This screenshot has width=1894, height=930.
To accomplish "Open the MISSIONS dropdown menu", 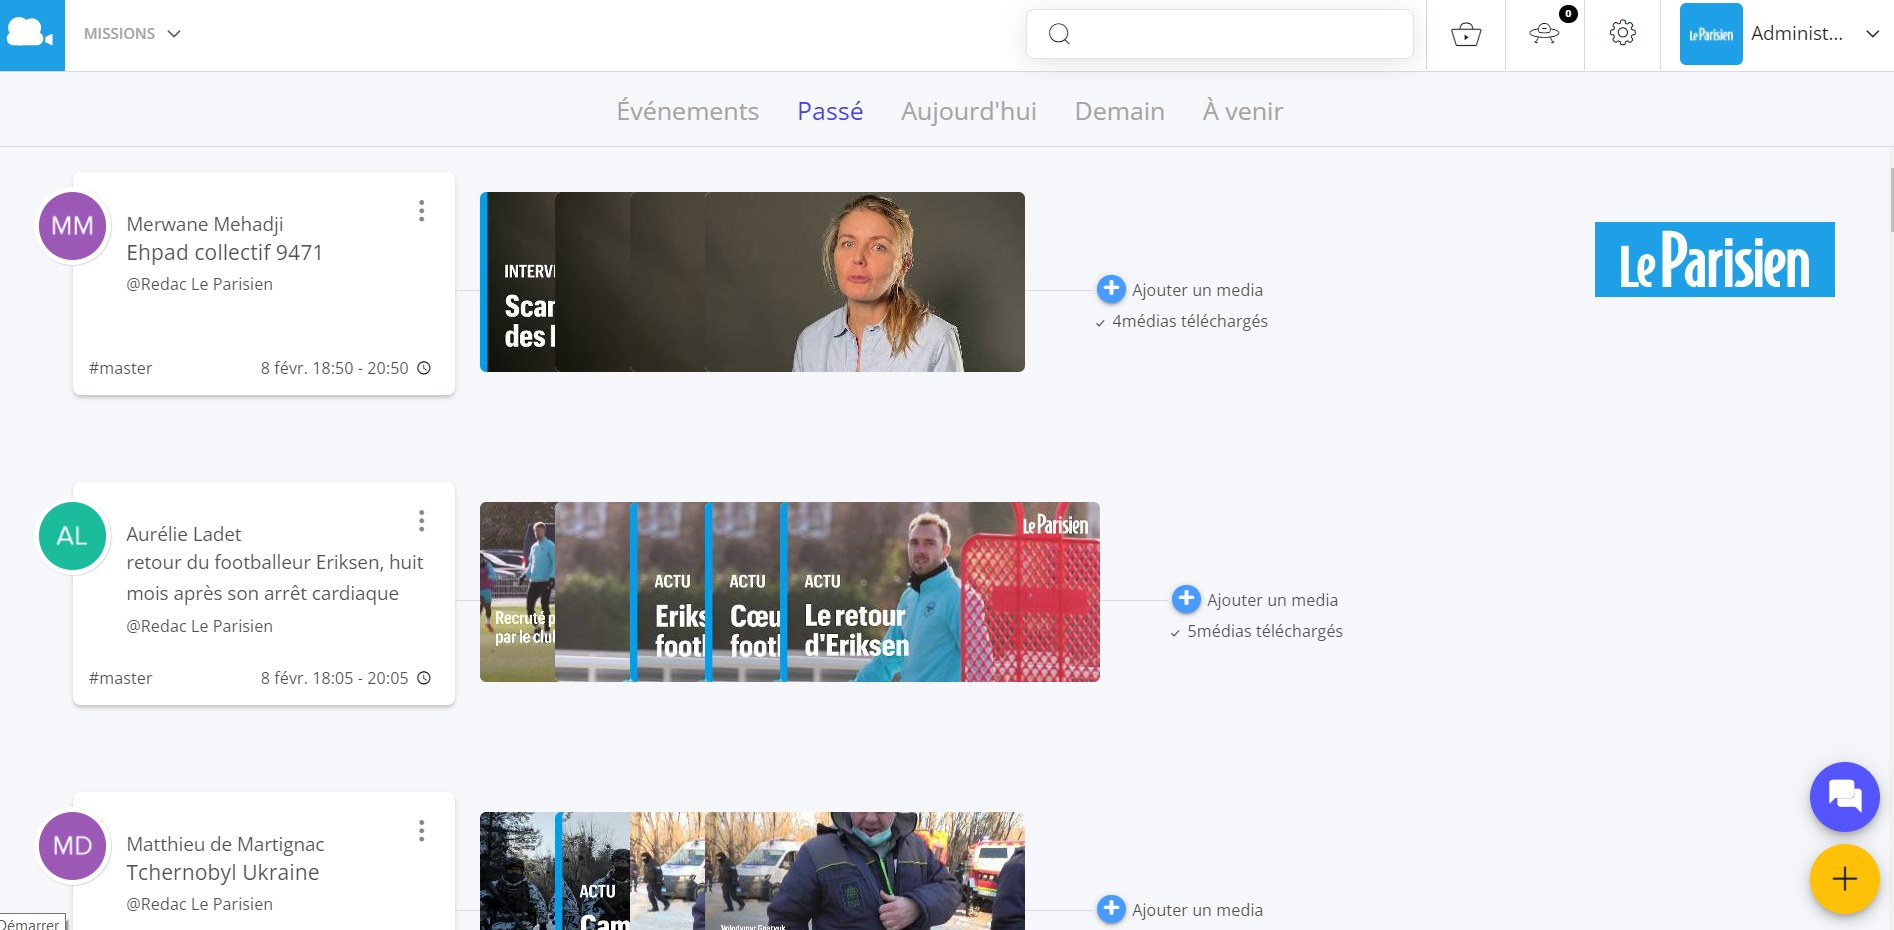I will tap(132, 34).
